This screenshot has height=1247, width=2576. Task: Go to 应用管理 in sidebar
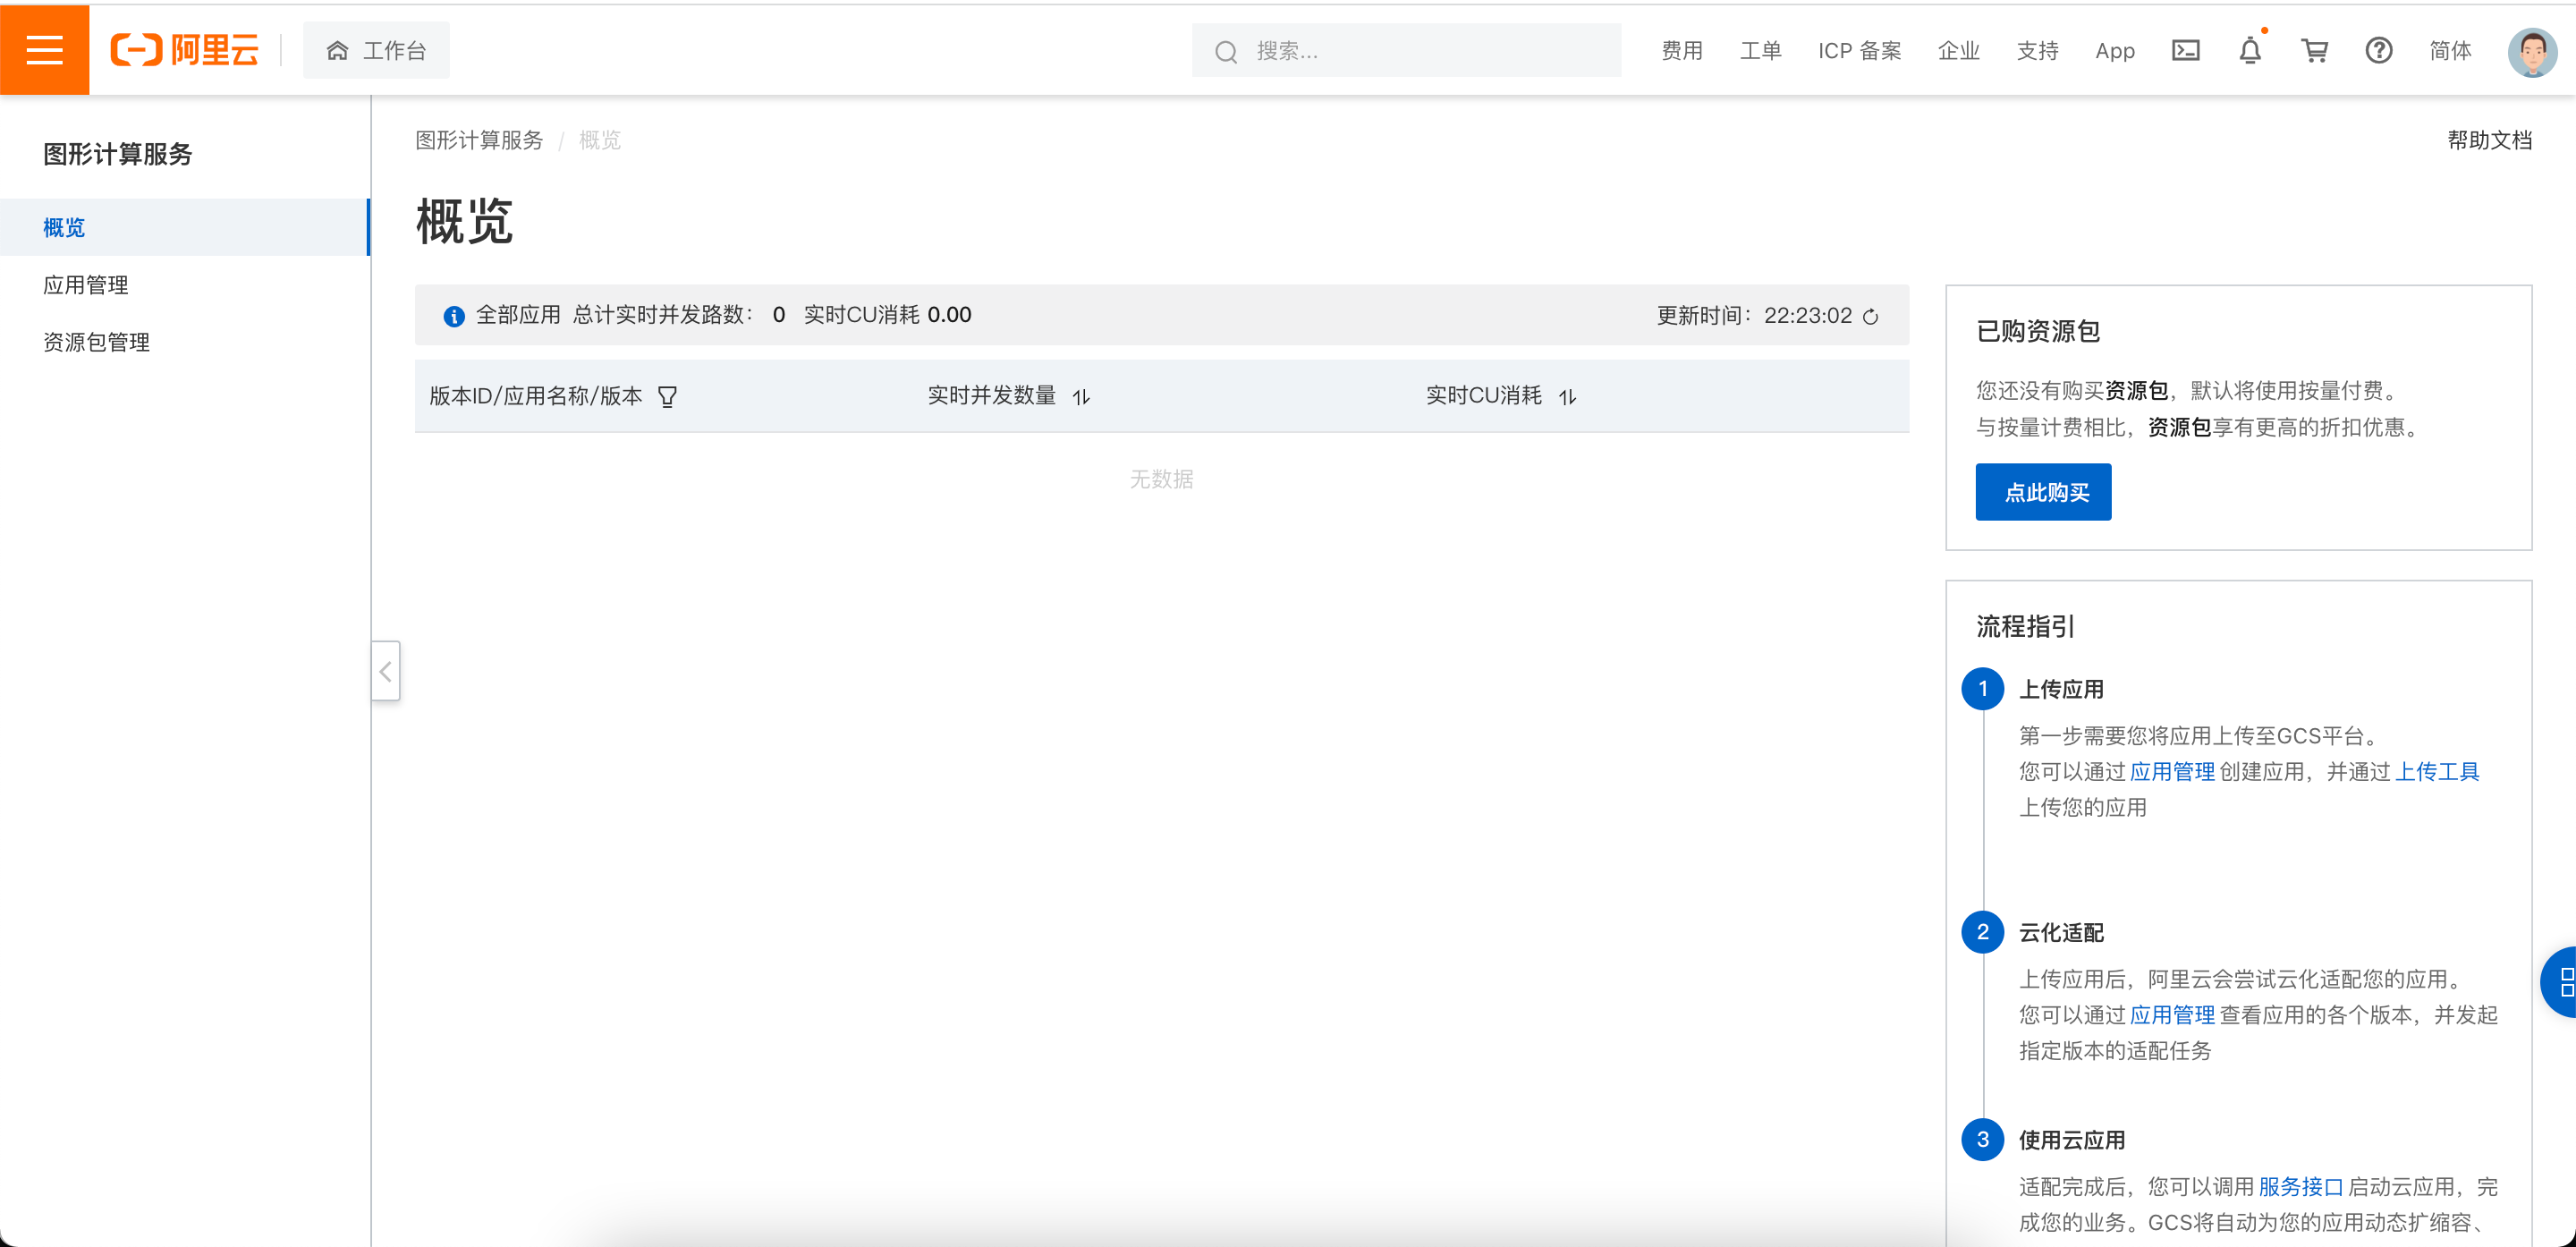86,285
